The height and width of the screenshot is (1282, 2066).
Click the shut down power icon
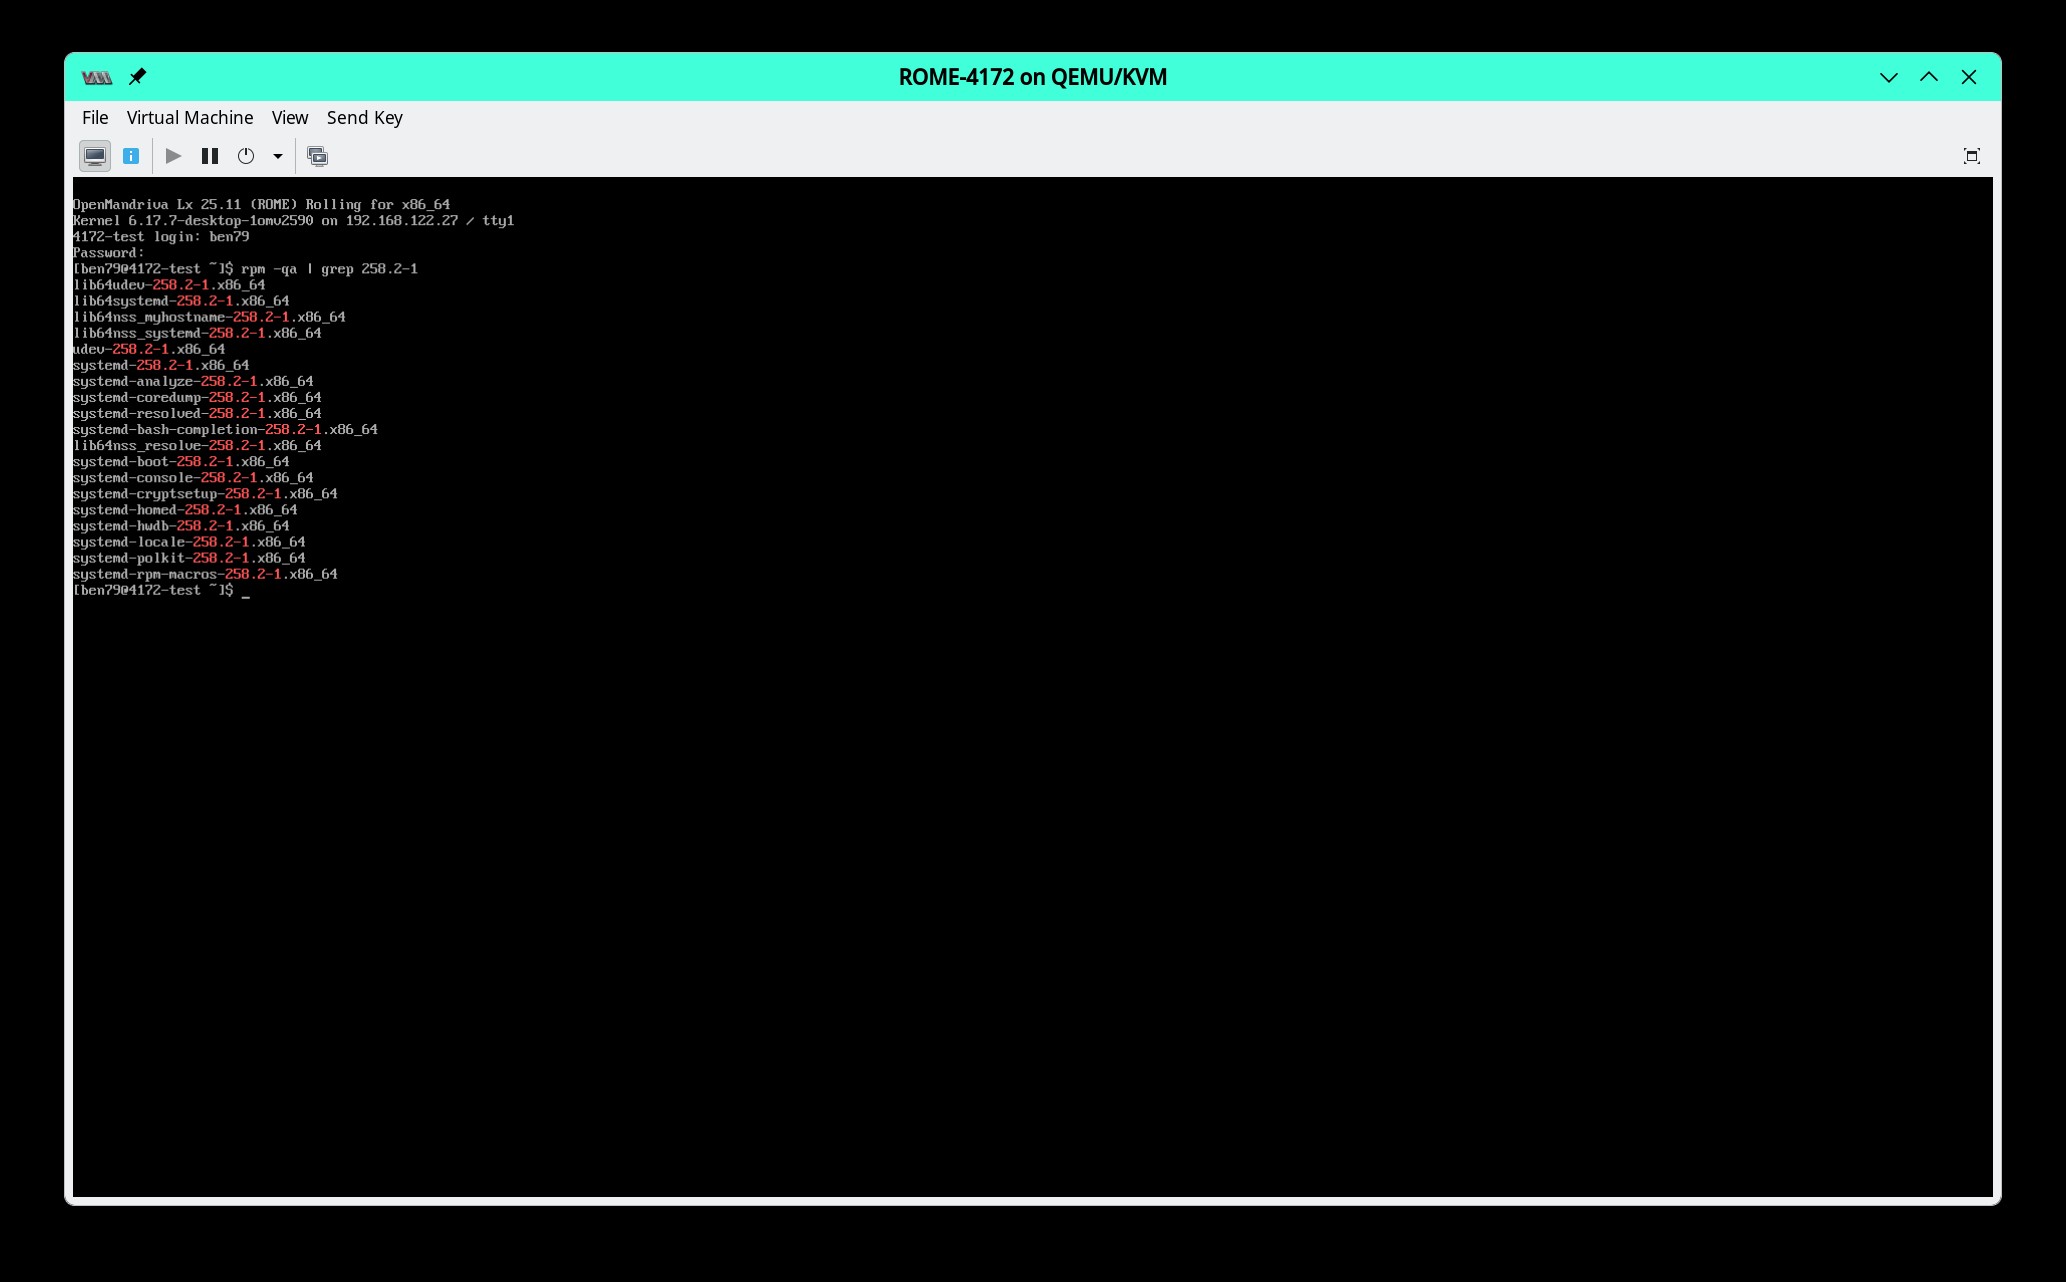(246, 156)
